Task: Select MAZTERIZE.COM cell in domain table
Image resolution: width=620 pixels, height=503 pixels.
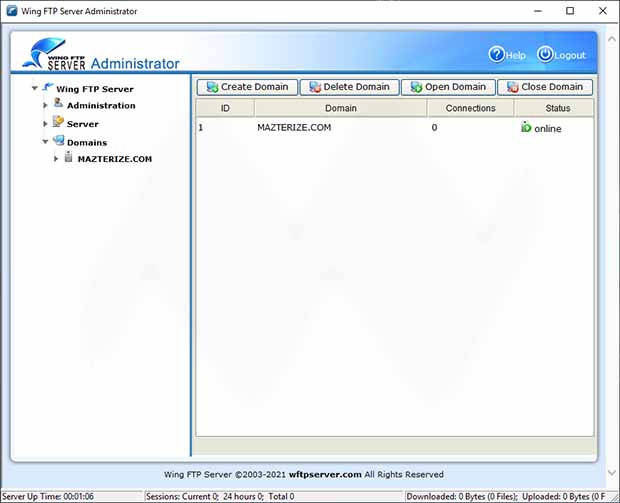Action: click(294, 127)
